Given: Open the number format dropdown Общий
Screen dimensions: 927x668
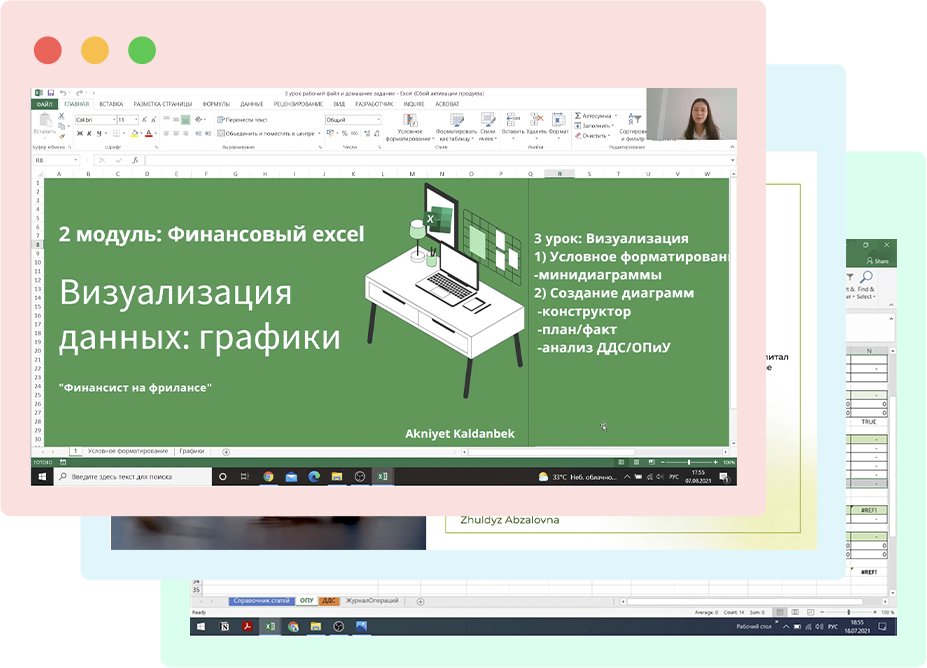Looking at the screenshot, I should [x=378, y=120].
